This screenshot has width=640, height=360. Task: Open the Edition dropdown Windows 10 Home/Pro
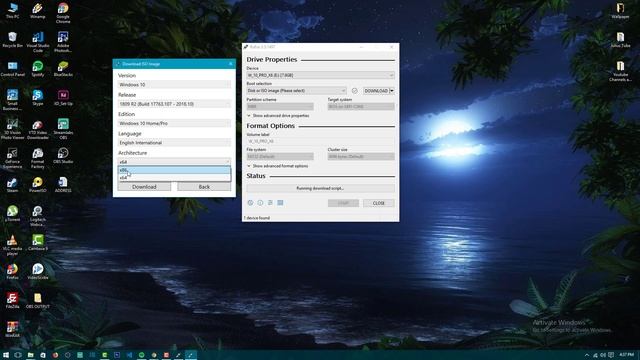point(174,123)
